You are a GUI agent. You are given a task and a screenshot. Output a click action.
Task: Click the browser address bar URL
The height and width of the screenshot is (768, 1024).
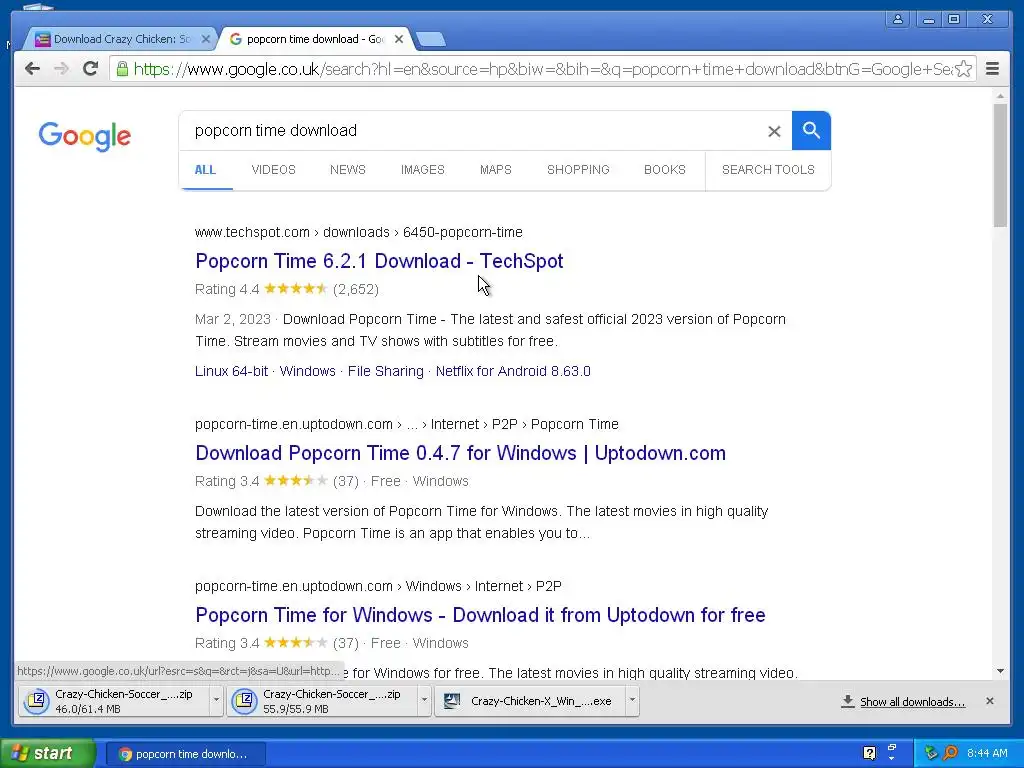point(542,69)
